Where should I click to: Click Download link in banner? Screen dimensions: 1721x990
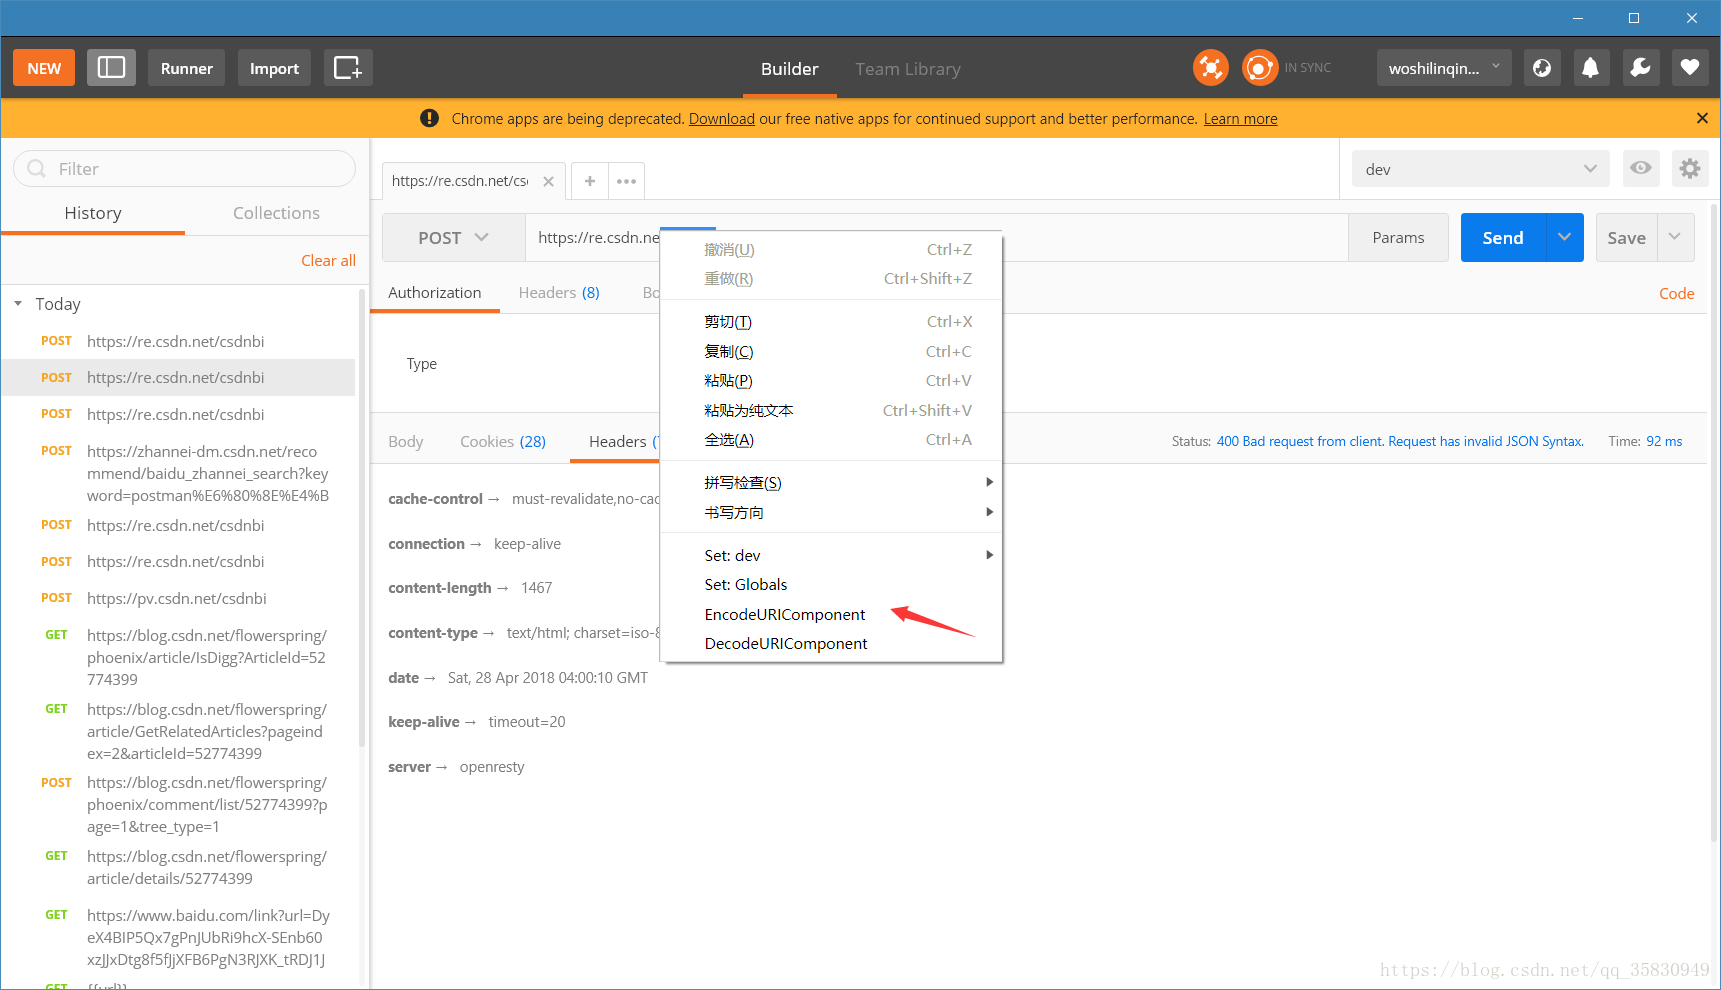click(721, 119)
